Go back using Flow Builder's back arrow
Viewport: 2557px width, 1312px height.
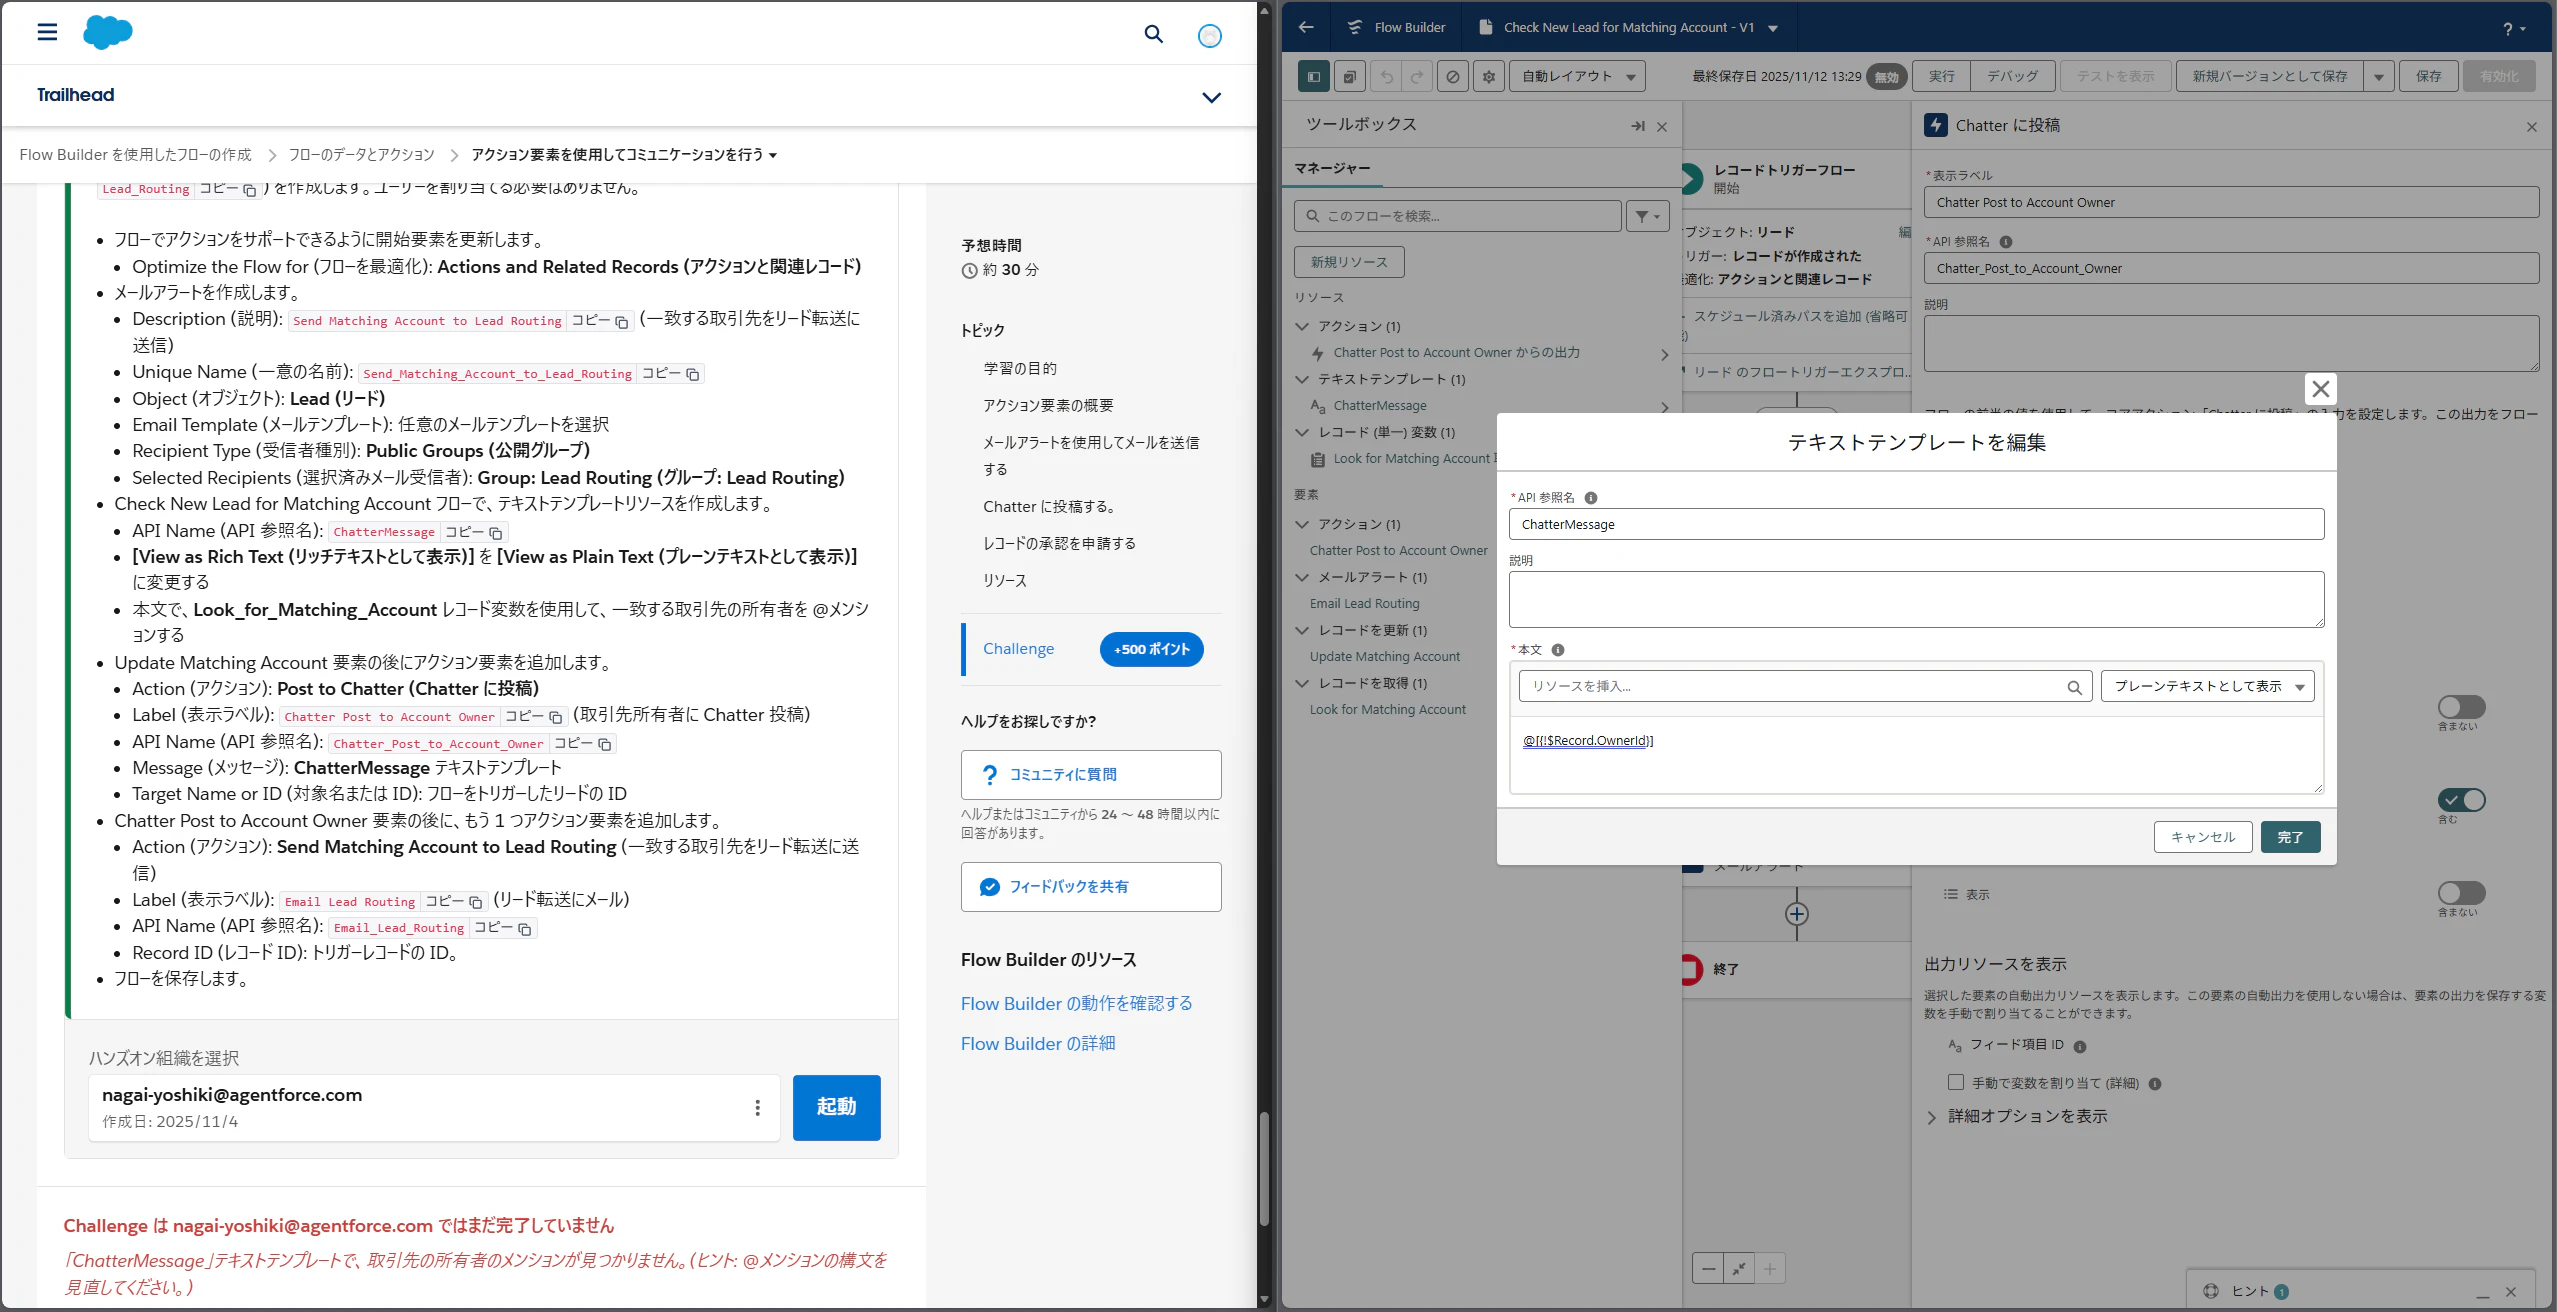click(x=1306, y=27)
